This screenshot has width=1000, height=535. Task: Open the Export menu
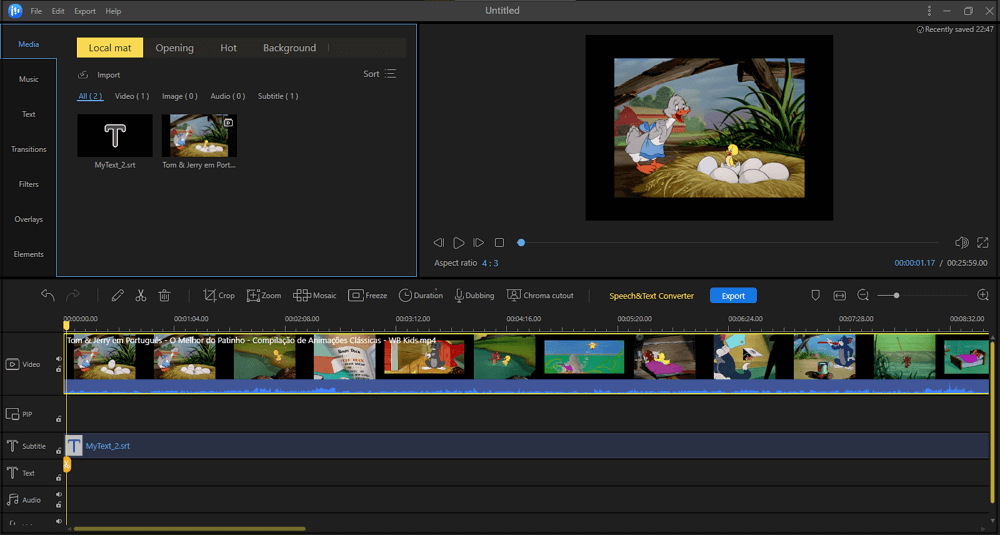click(85, 11)
